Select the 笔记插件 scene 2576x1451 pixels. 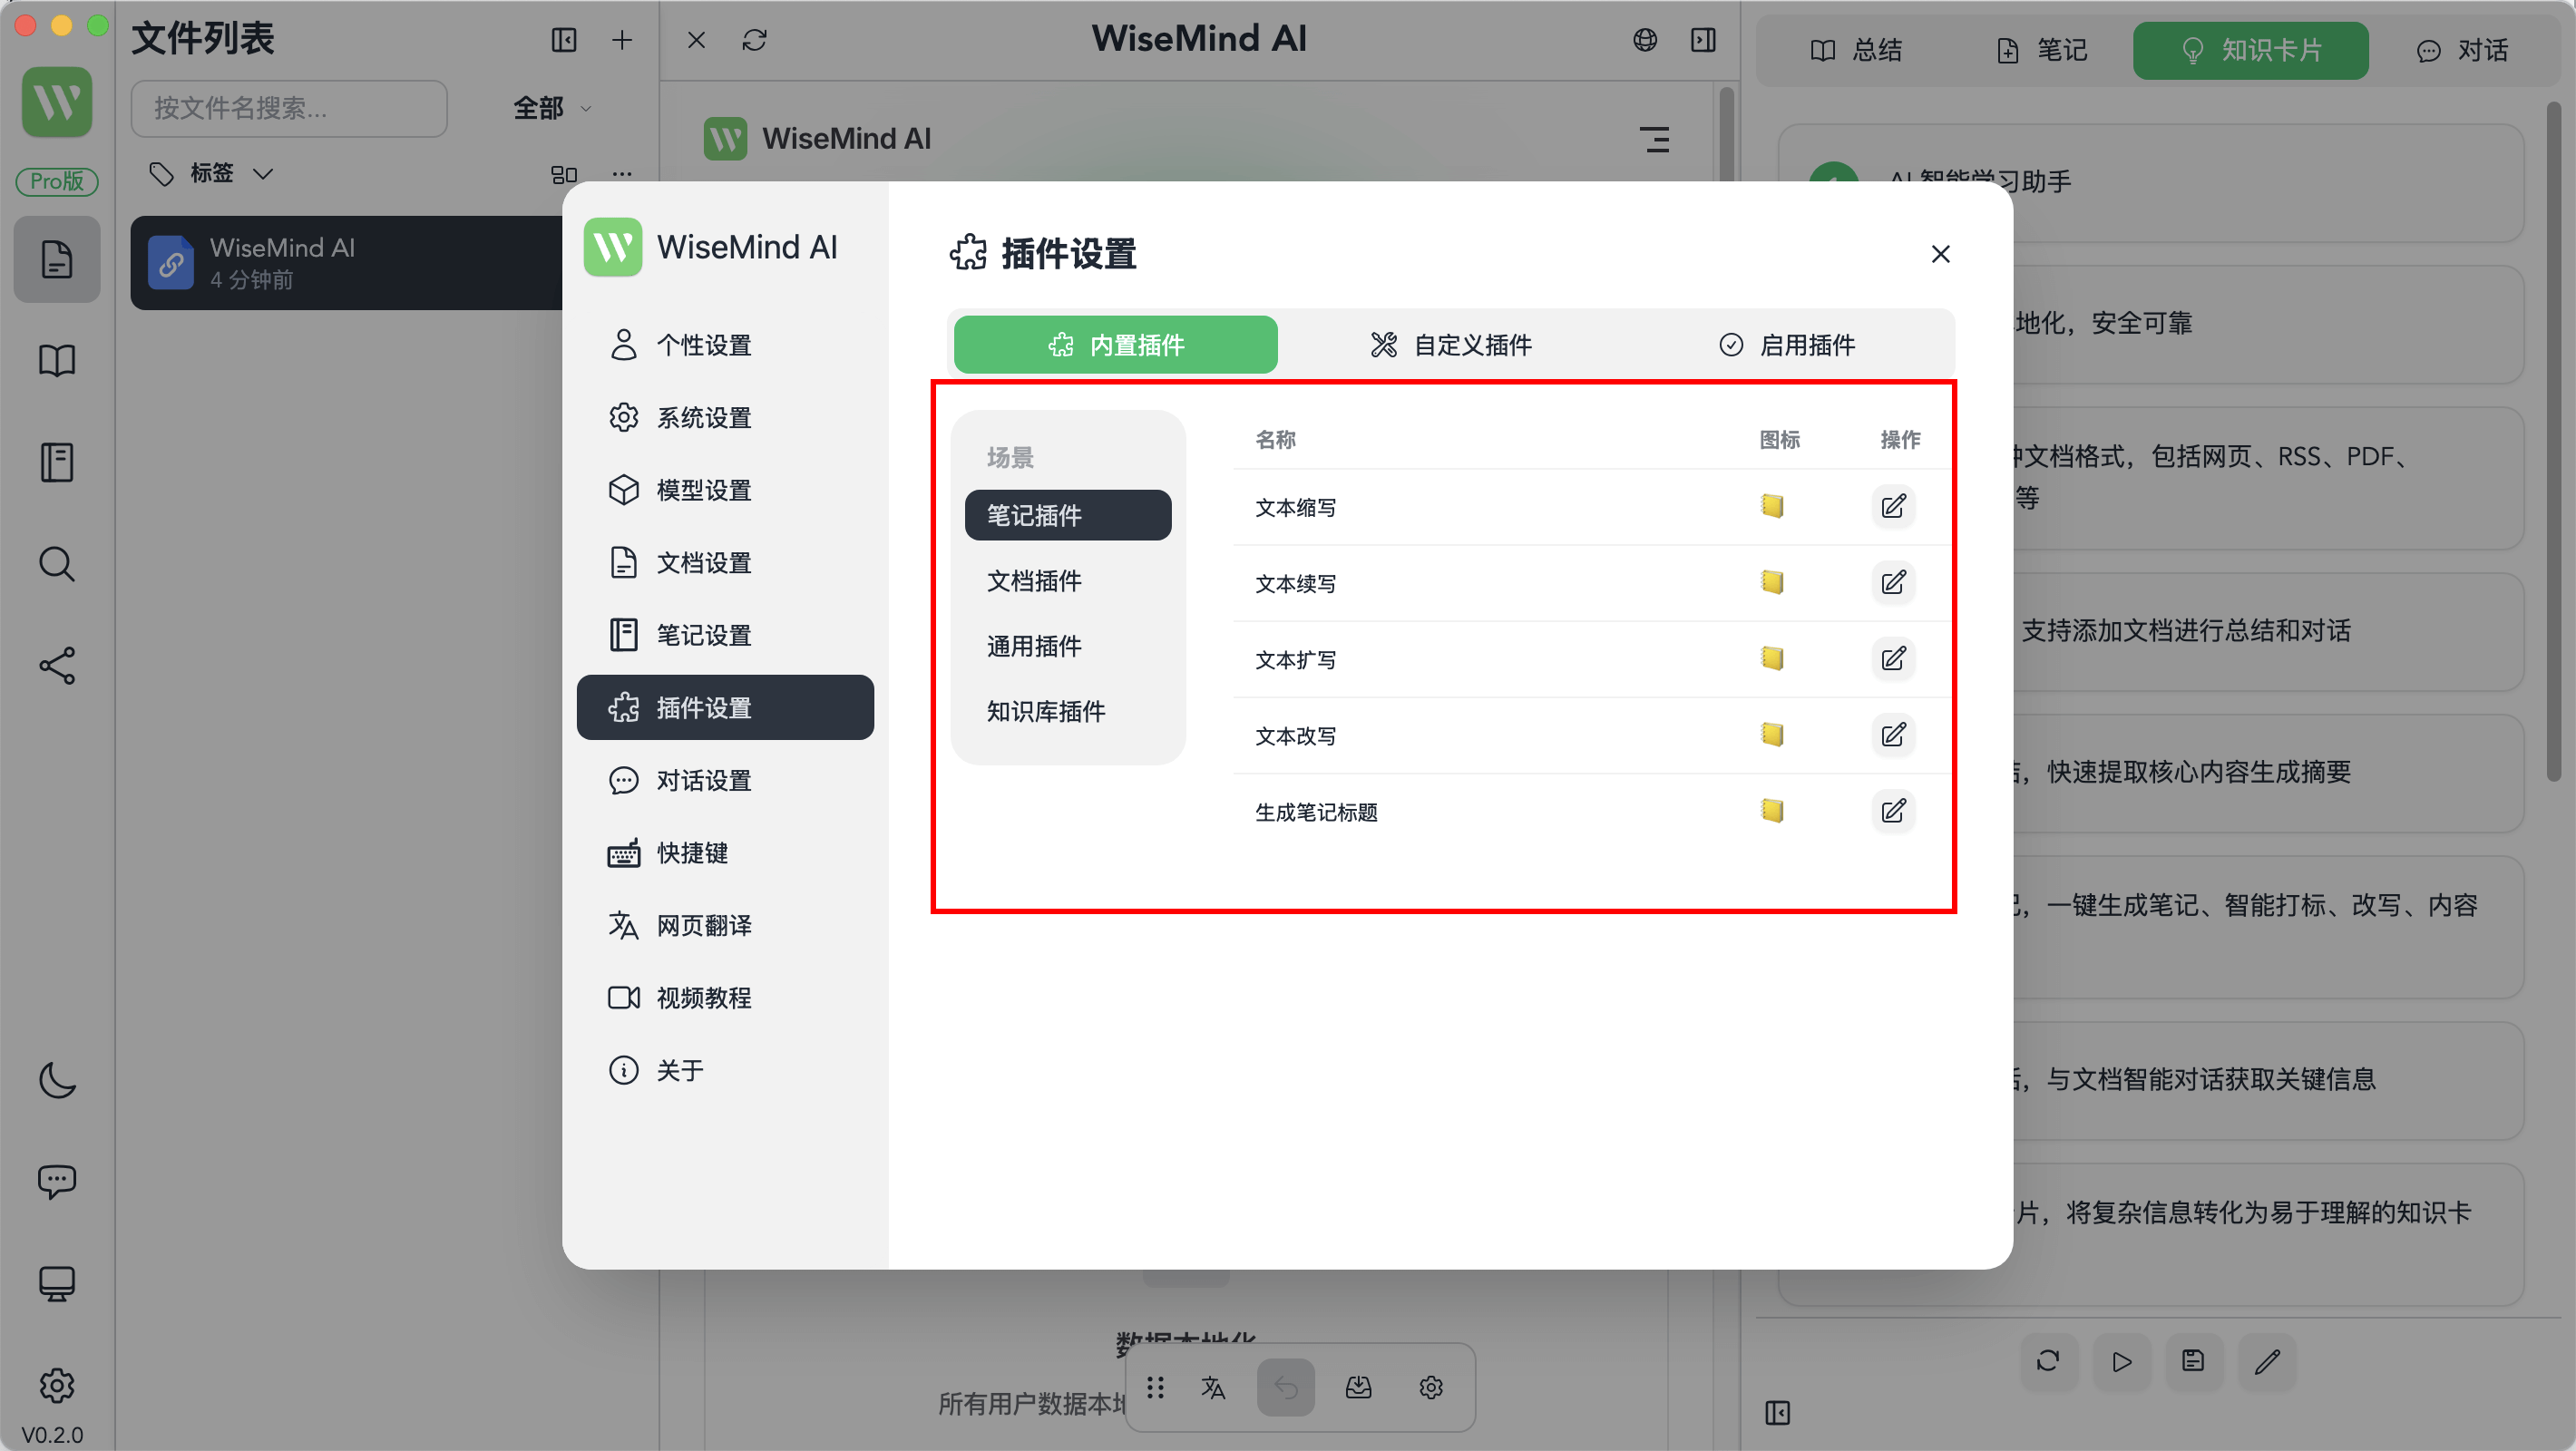pos(1068,515)
